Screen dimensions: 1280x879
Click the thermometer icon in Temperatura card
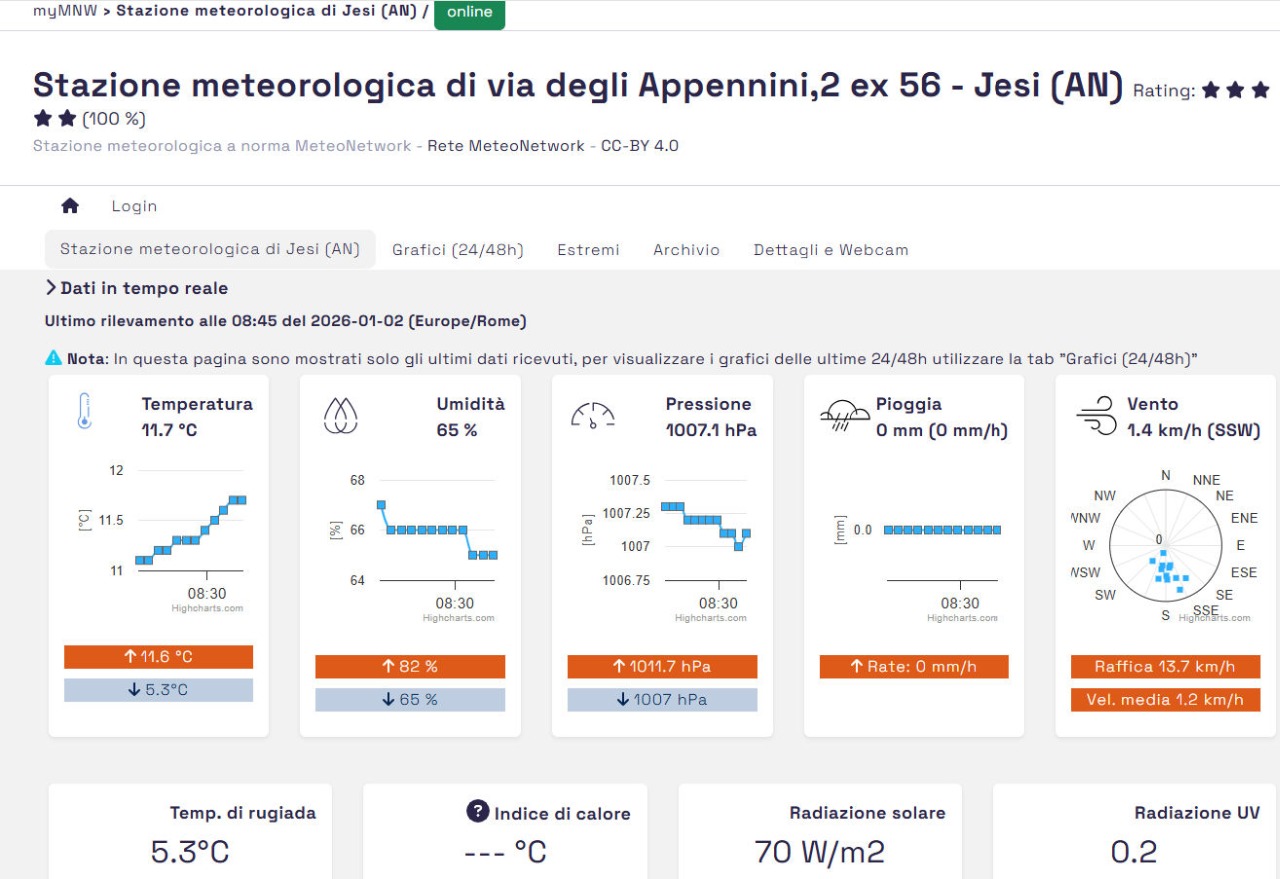click(x=85, y=412)
